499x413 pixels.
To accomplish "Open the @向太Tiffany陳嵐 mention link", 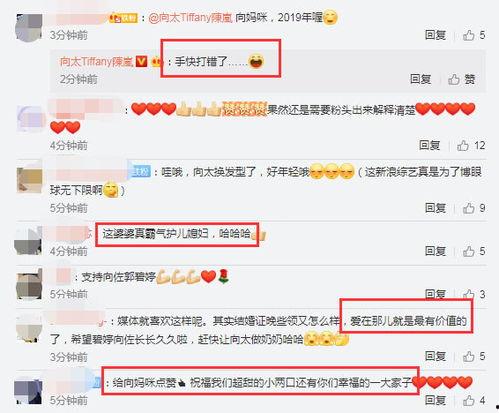I will click(190, 17).
